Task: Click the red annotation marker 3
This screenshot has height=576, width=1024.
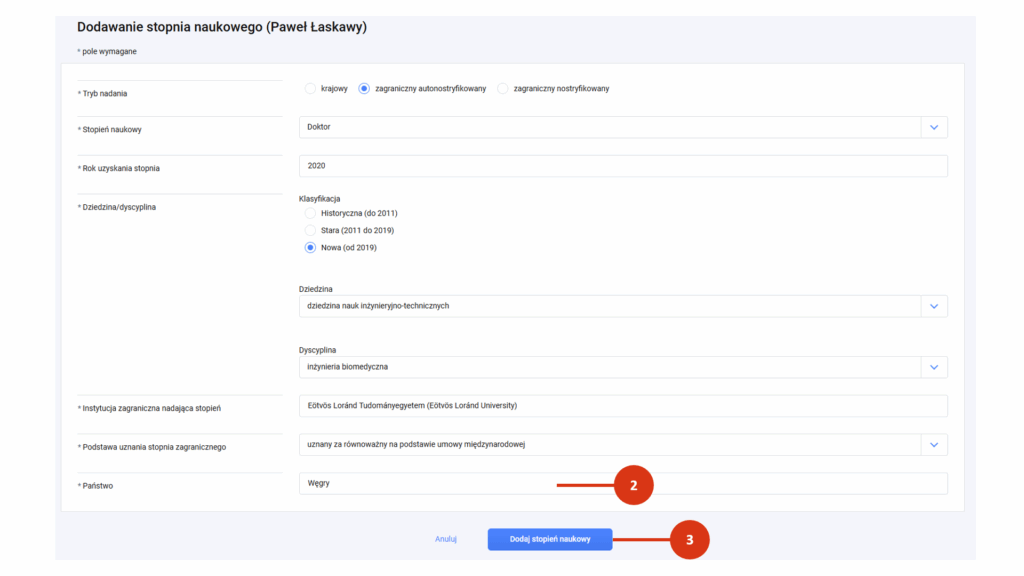Action: tap(690, 540)
